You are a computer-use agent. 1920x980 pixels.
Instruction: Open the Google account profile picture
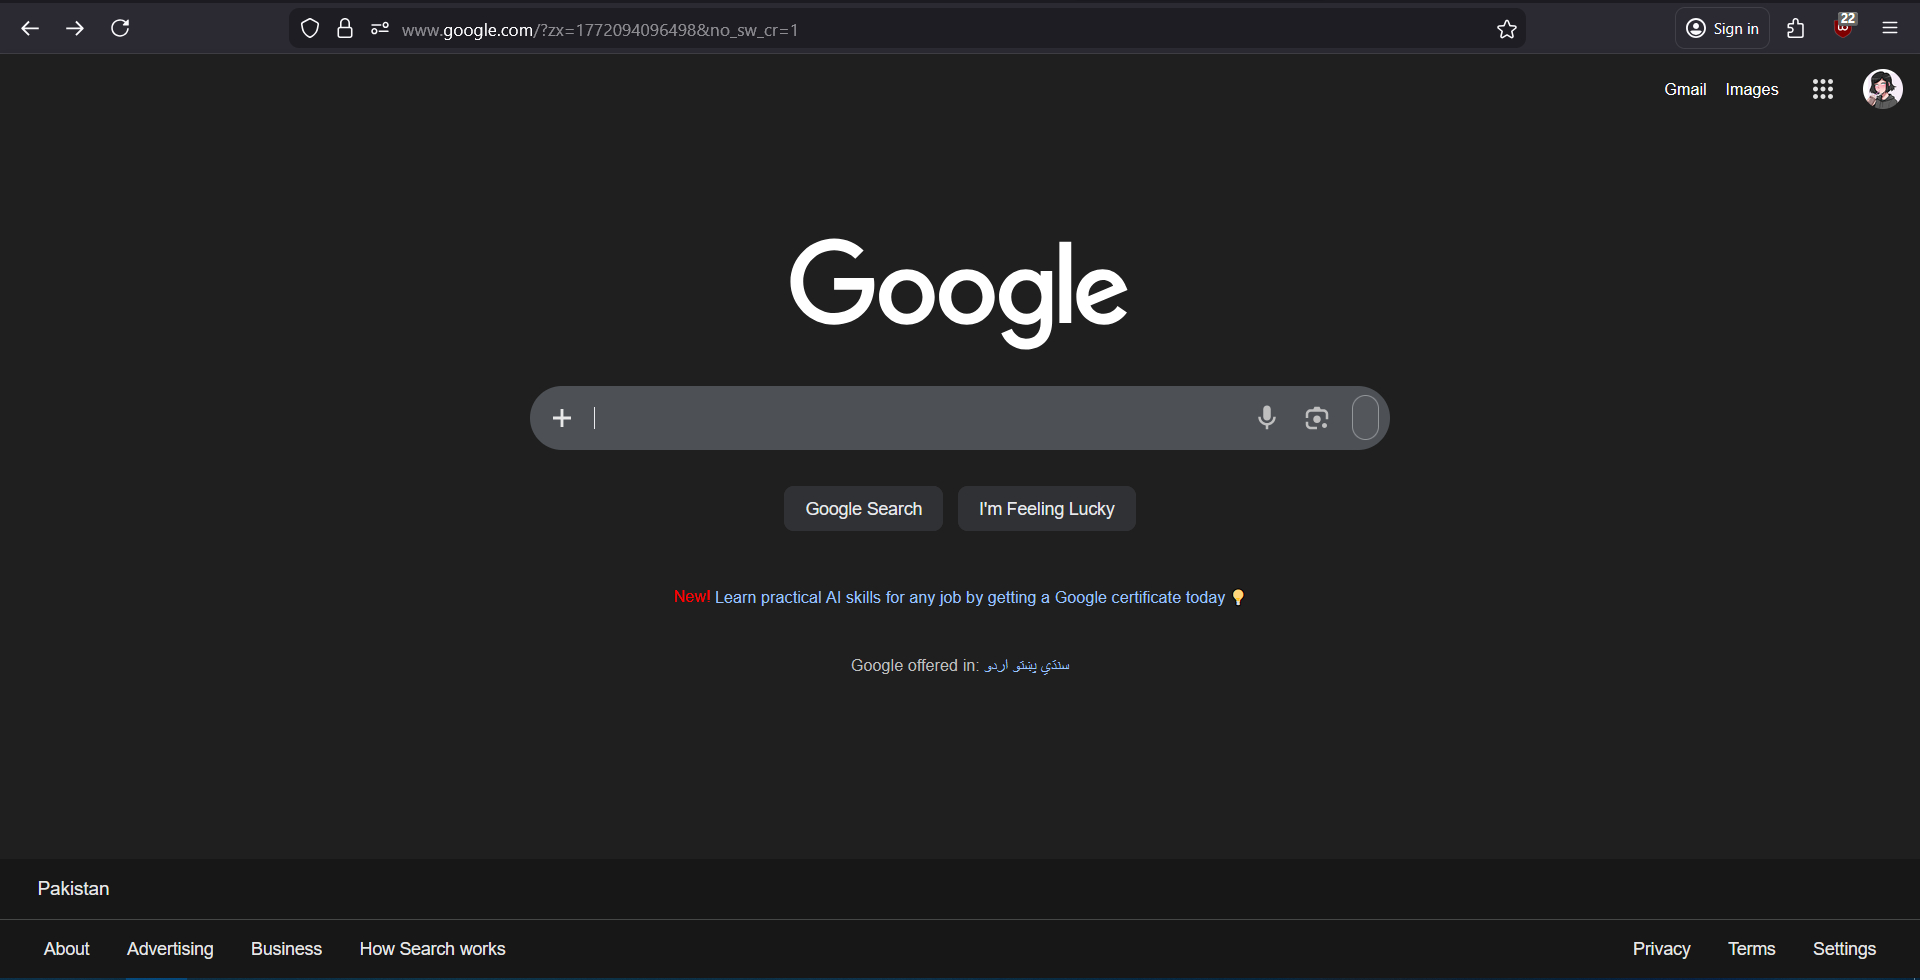click(1882, 89)
